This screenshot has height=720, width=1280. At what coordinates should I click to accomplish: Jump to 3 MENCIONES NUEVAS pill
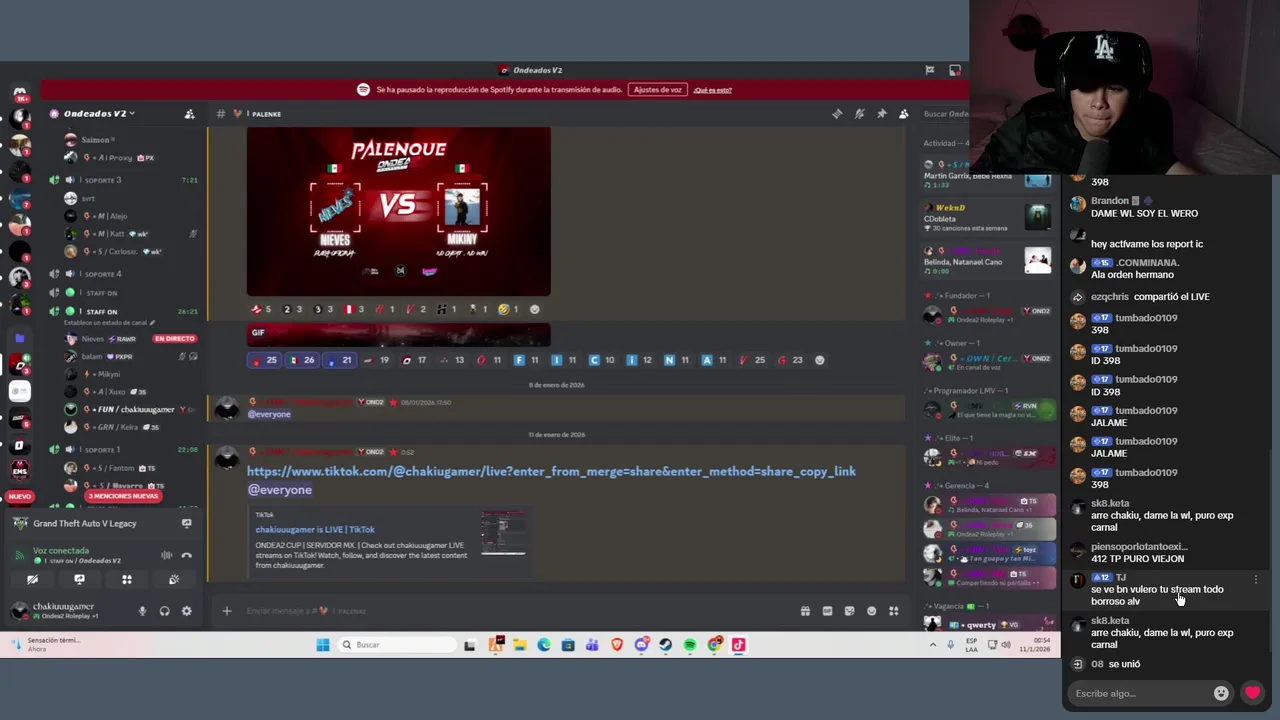(122, 496)
